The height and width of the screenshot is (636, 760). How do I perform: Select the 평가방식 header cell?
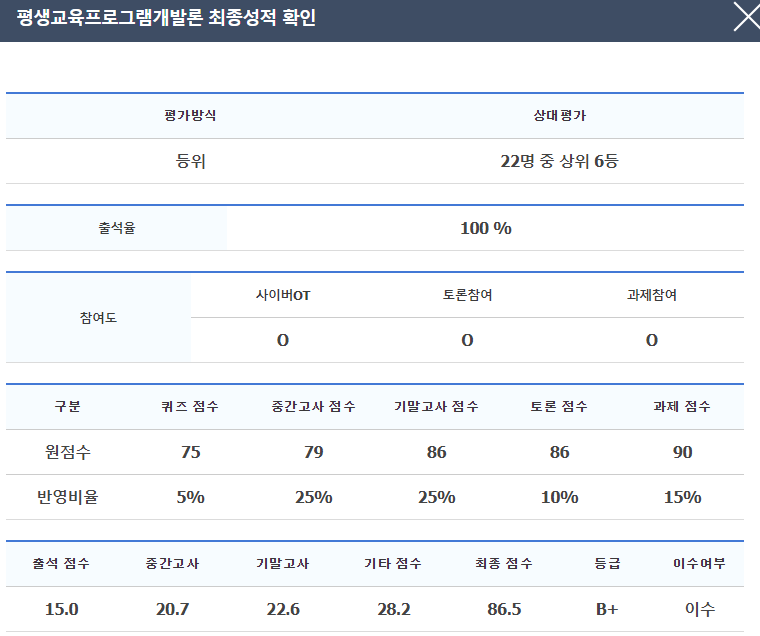coord(190,115)
